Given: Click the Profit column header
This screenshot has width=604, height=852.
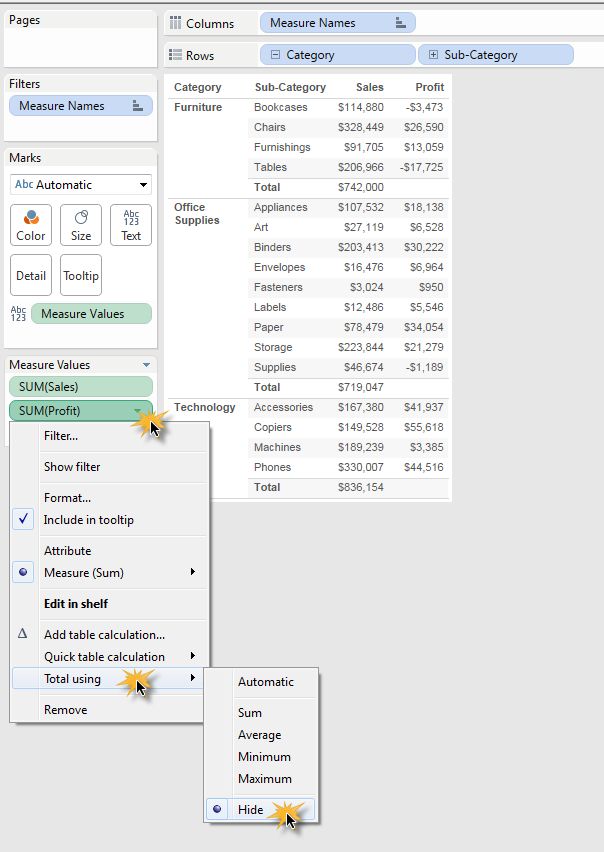Looking at the screenshot, I should pyautogui.click(x=430, y=87).
